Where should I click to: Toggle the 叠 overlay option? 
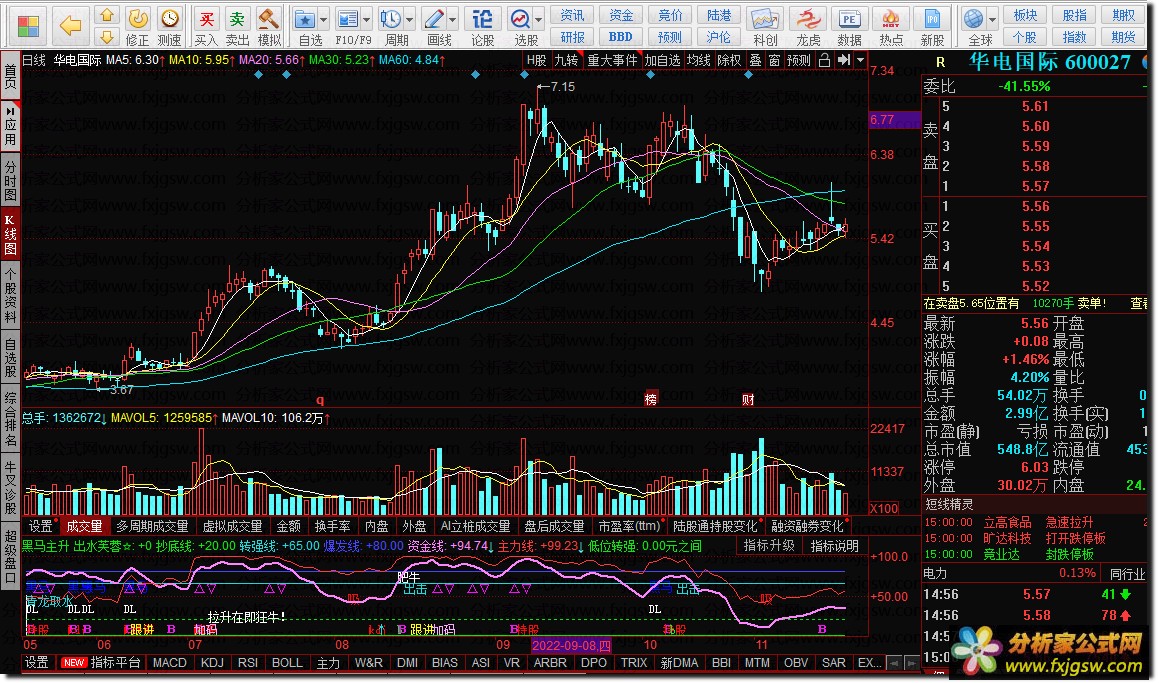755,61
